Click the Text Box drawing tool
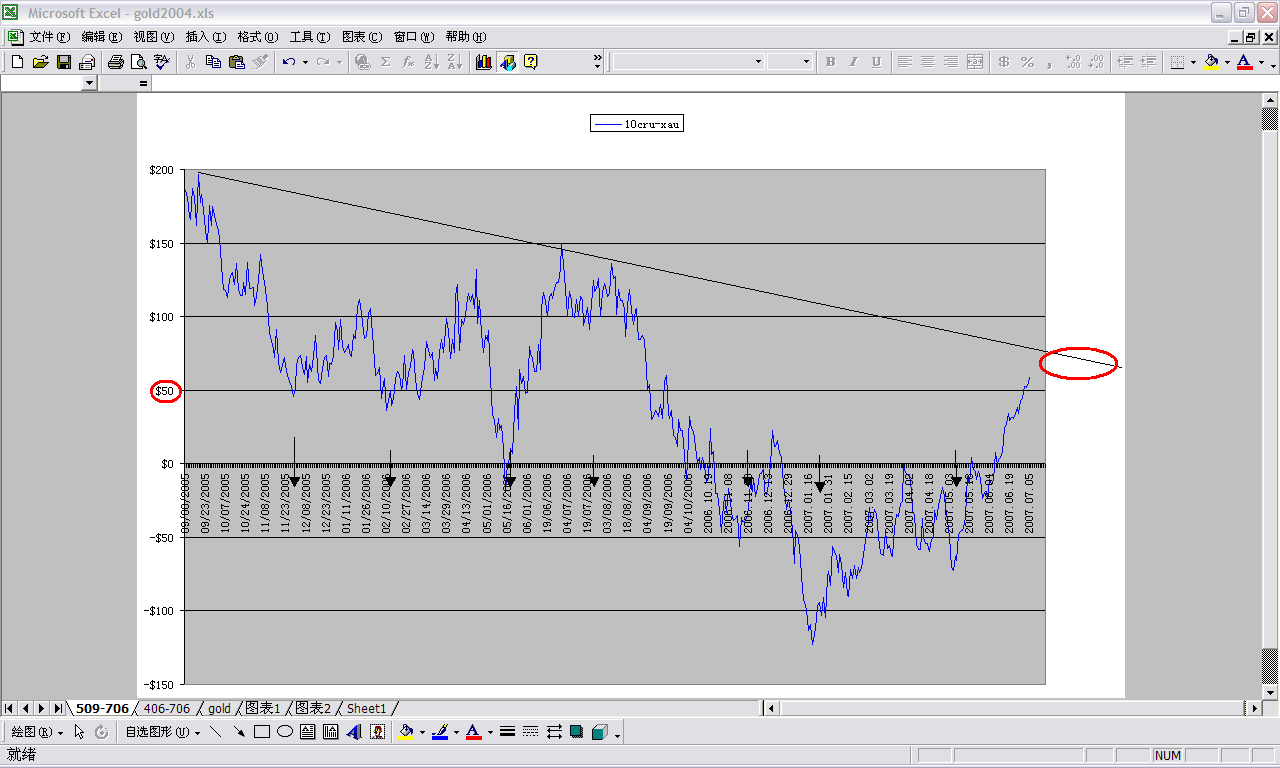 308,732
